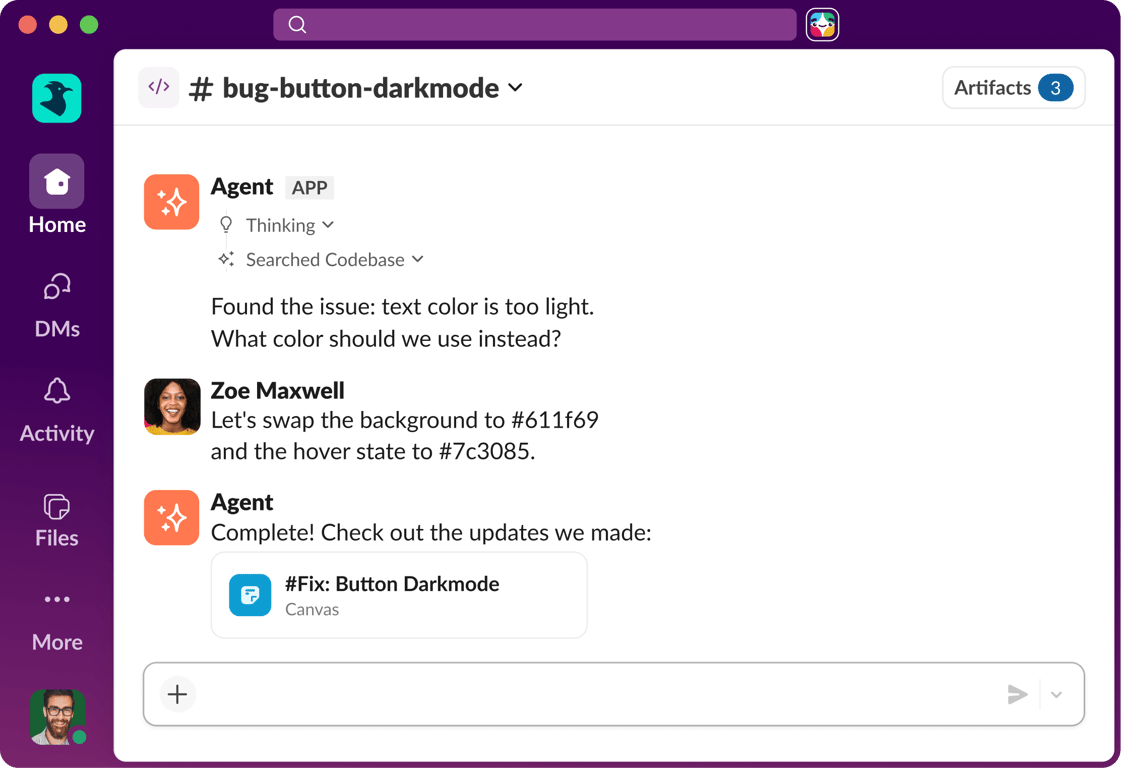Expand the Thinking step chevron
The image size is (1121, 768).
pyautogui.click(x=328, y=225)
